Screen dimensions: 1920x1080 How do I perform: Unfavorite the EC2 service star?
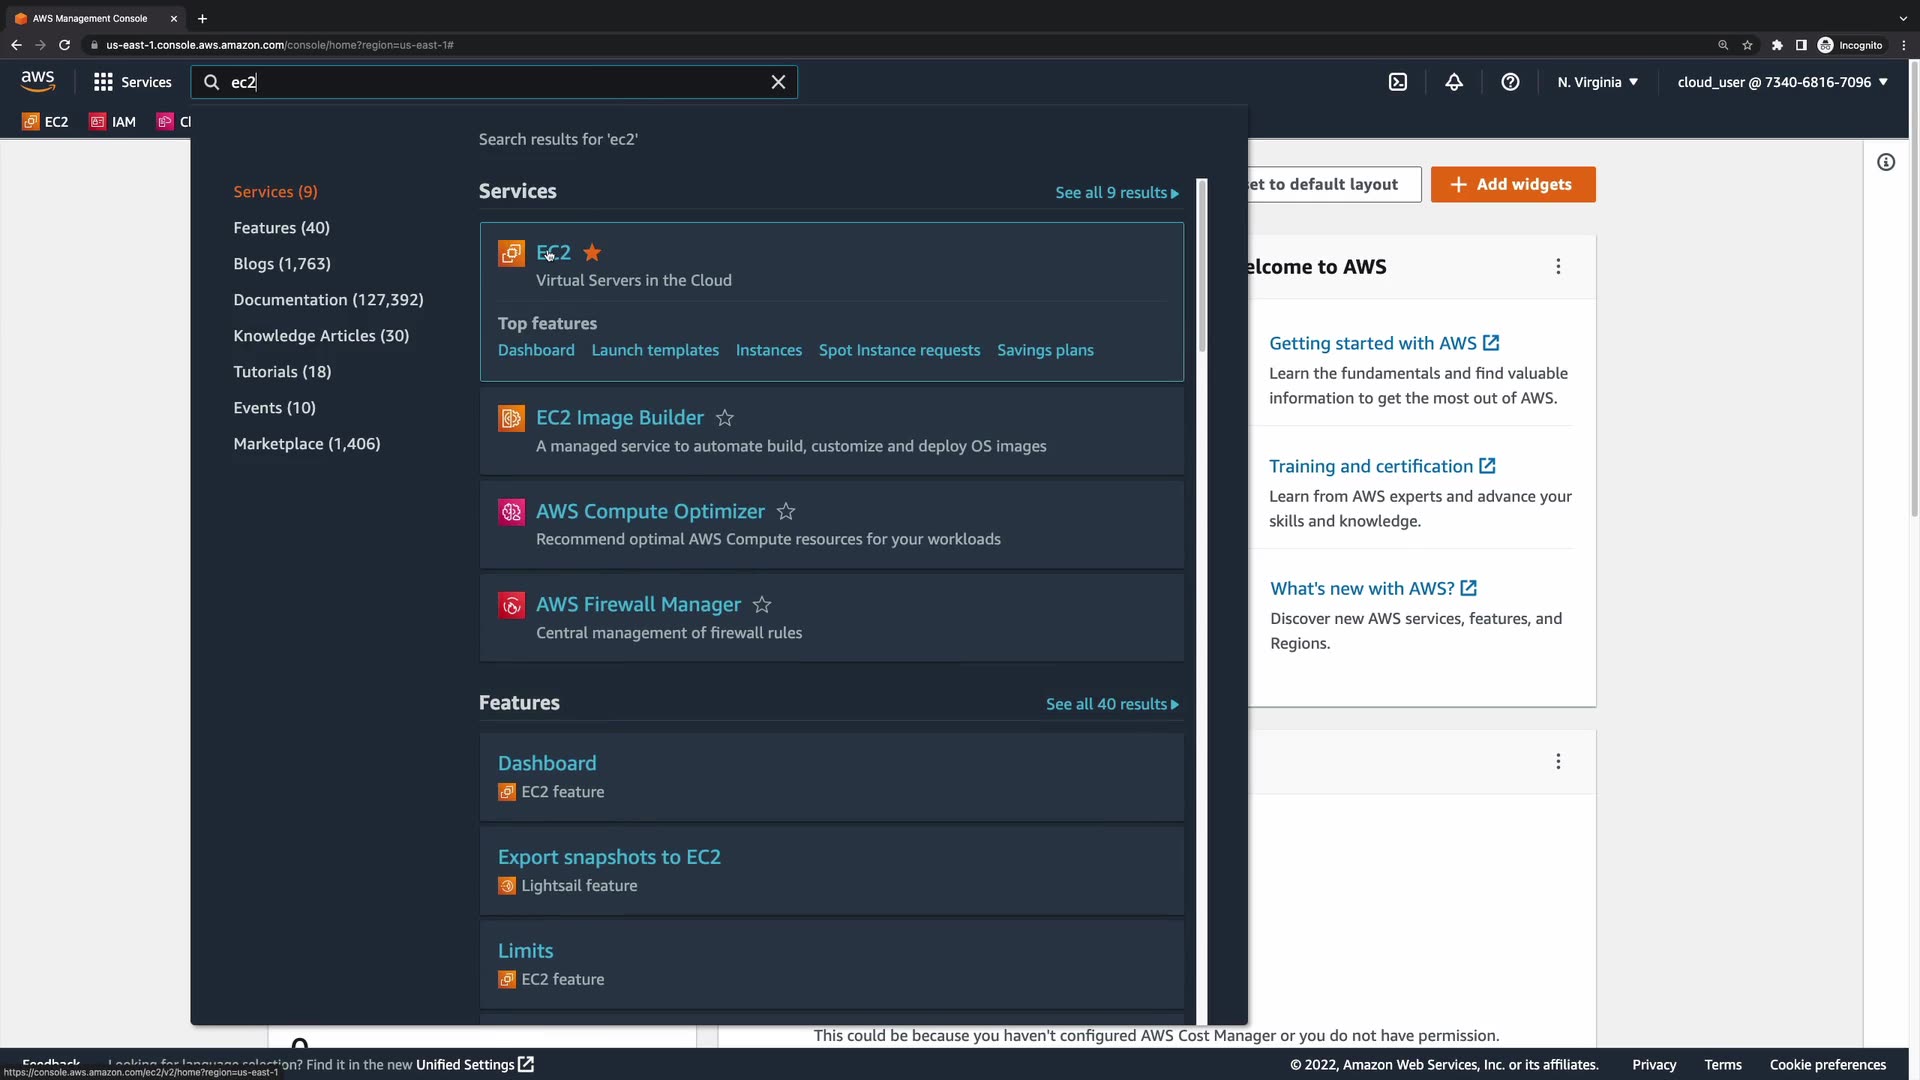[x=592, y=253]
